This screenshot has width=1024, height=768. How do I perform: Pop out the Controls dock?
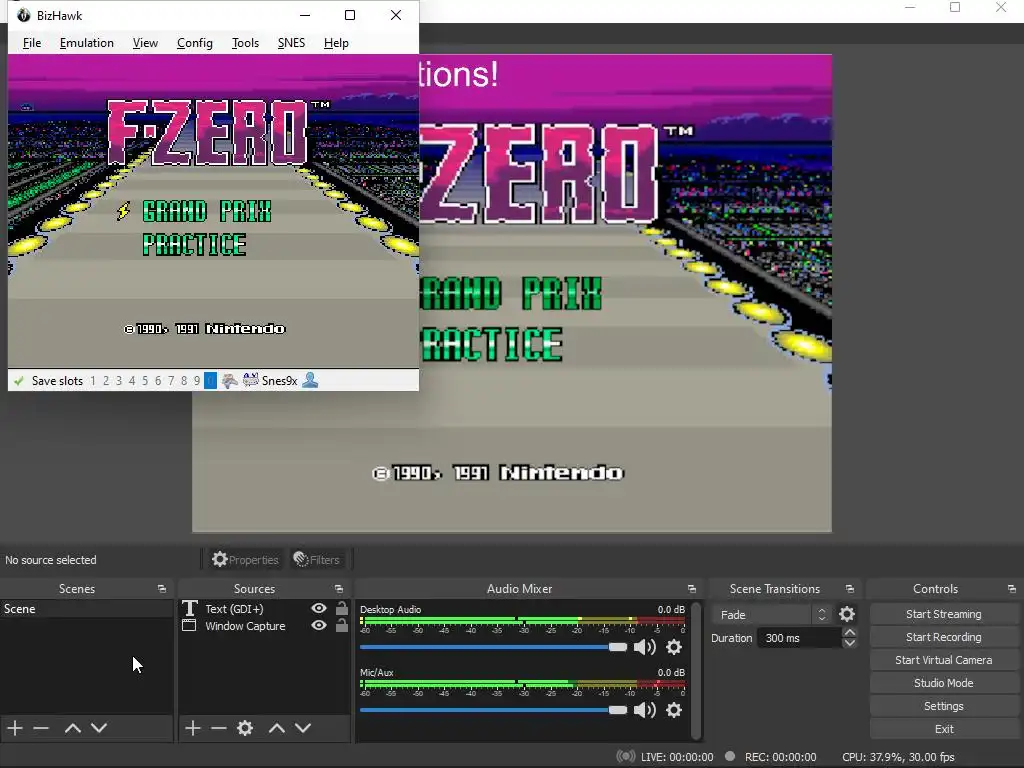(x=1012, y=589)
